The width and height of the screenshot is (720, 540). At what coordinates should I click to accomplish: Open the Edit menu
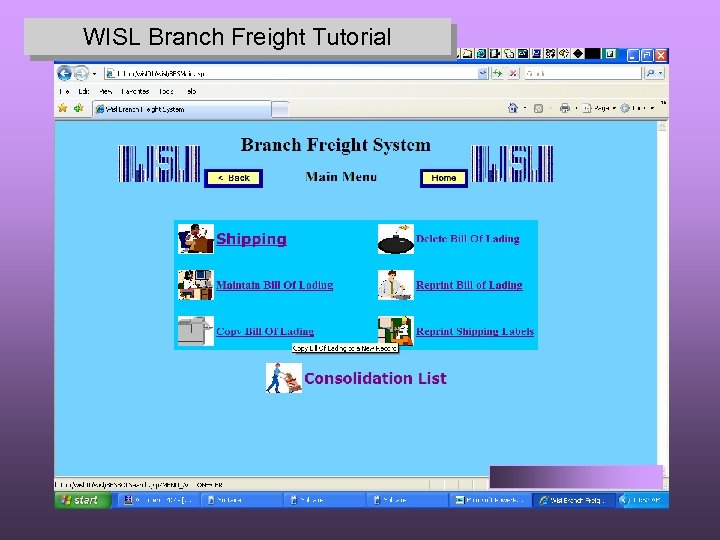pyautogui.click(x=84, y=91)
